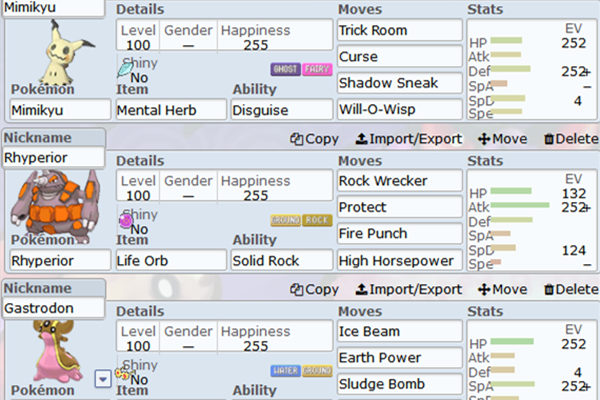Click Rhyperior's Rock type badge
Screen dimensions: 600x400
317,220
